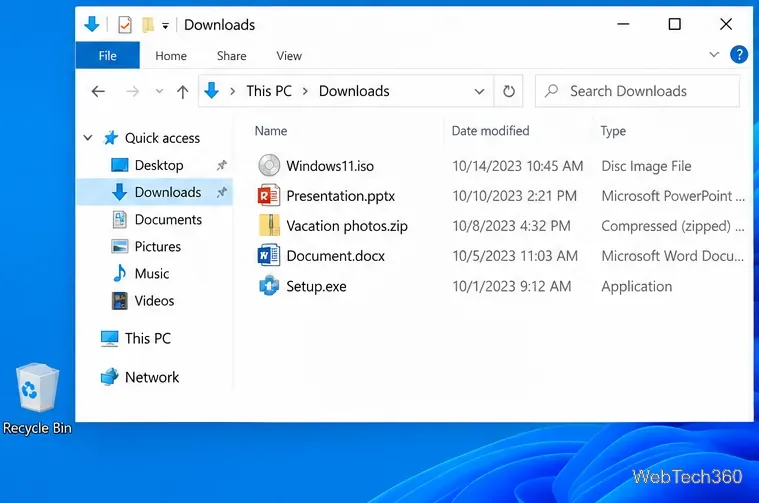
Task: Click the Compressed (zipped) type cell
Action: [673, 226]
